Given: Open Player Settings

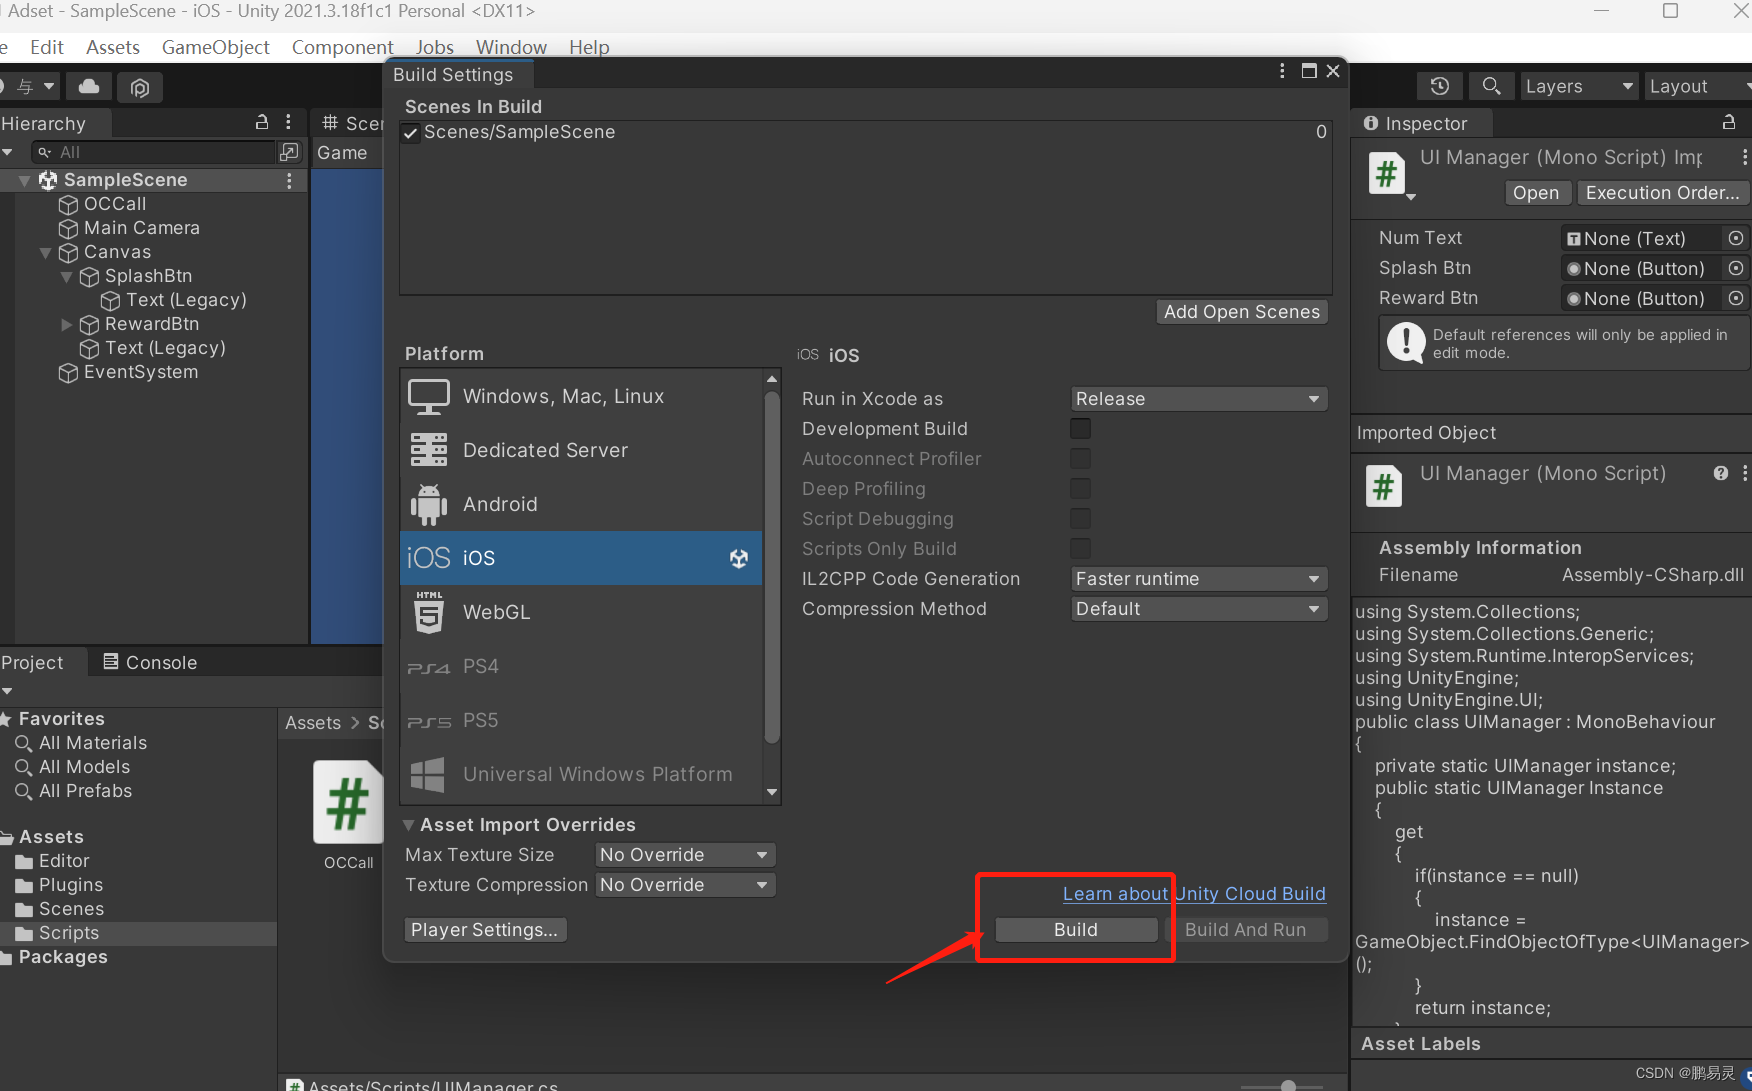Looking at the screenshot, I should 485,930.
